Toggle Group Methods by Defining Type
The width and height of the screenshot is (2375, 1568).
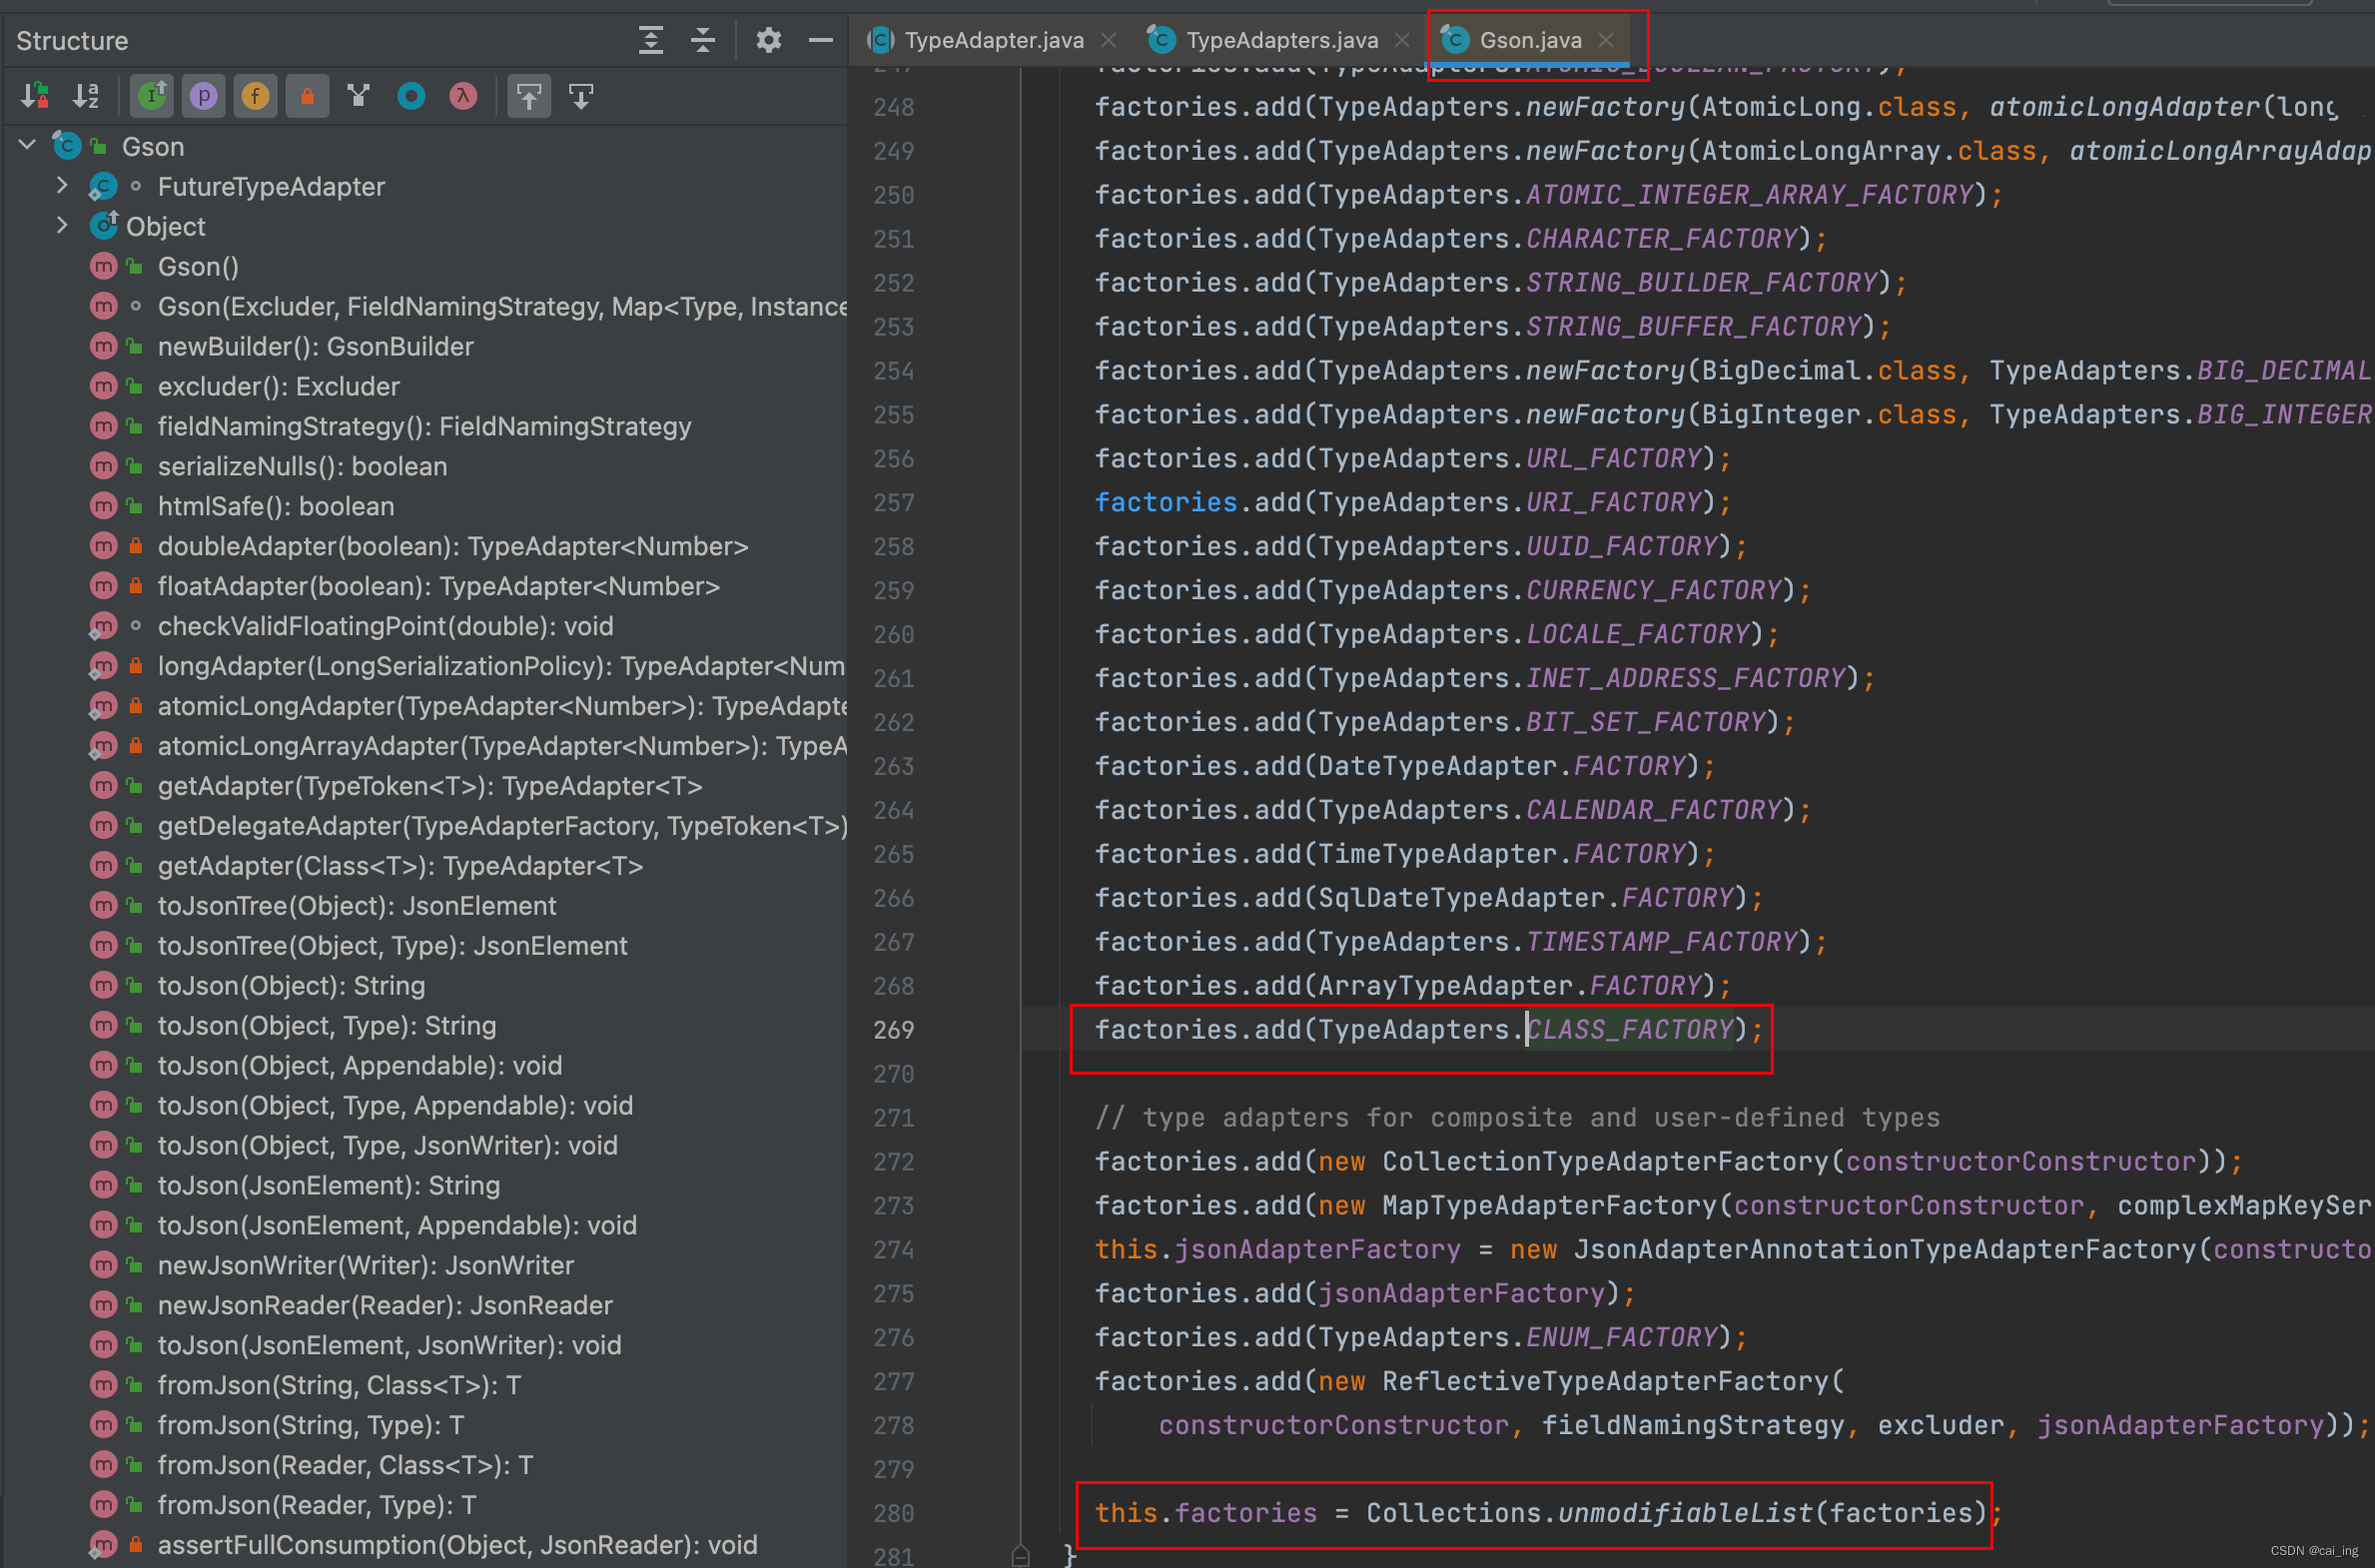click(x=359, y=96)
